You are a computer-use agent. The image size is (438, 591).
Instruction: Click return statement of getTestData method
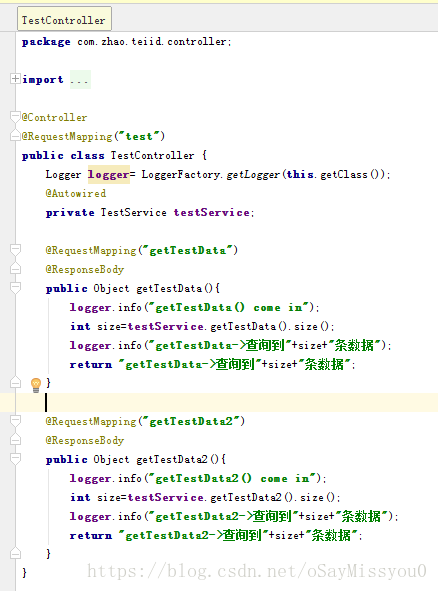coord(213,364)
